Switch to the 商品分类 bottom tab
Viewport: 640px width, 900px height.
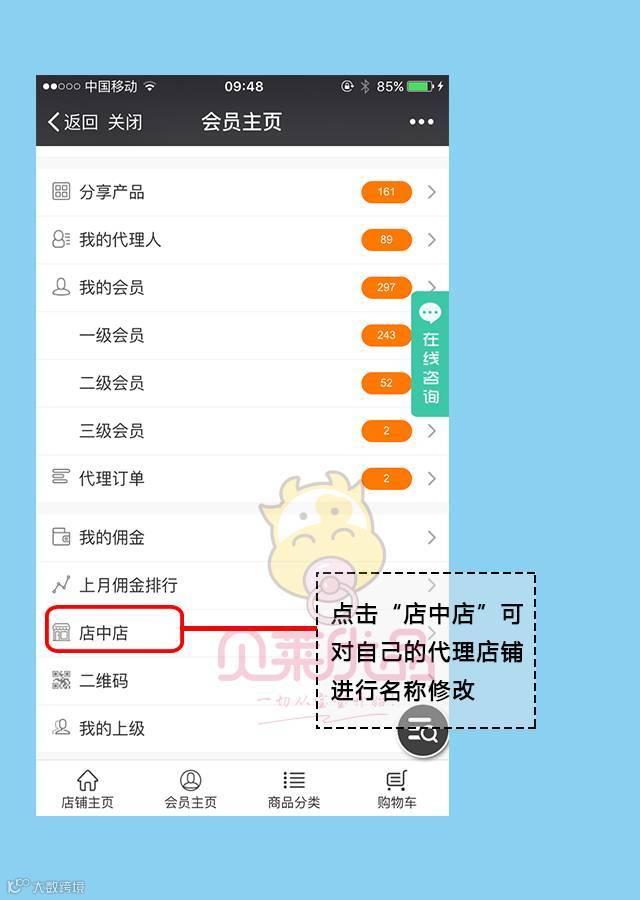coord(294,789)
